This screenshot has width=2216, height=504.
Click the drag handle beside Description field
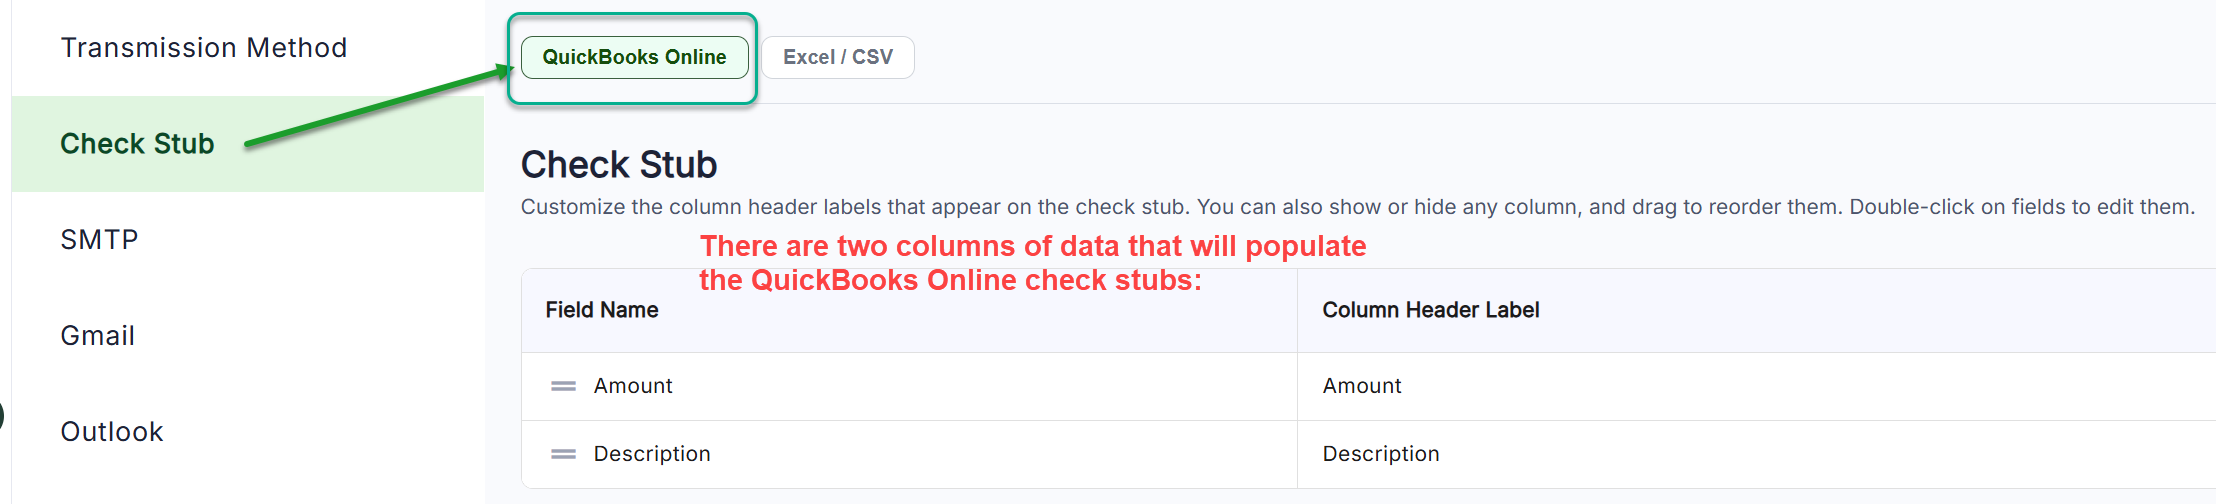(563, 454)
